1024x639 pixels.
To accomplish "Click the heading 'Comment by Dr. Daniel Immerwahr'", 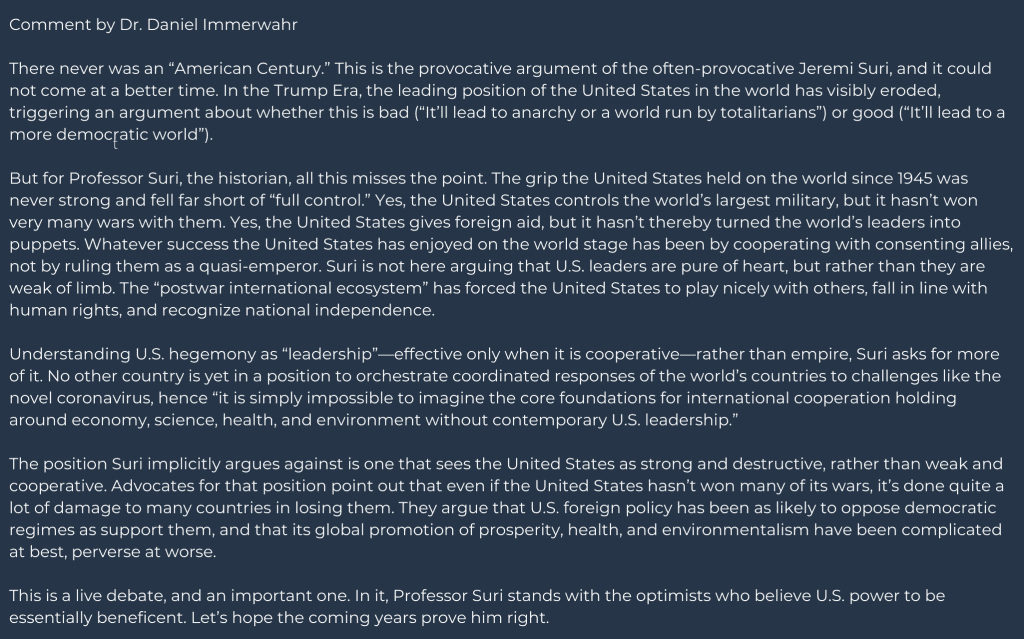I will click(x=153, y=25).
